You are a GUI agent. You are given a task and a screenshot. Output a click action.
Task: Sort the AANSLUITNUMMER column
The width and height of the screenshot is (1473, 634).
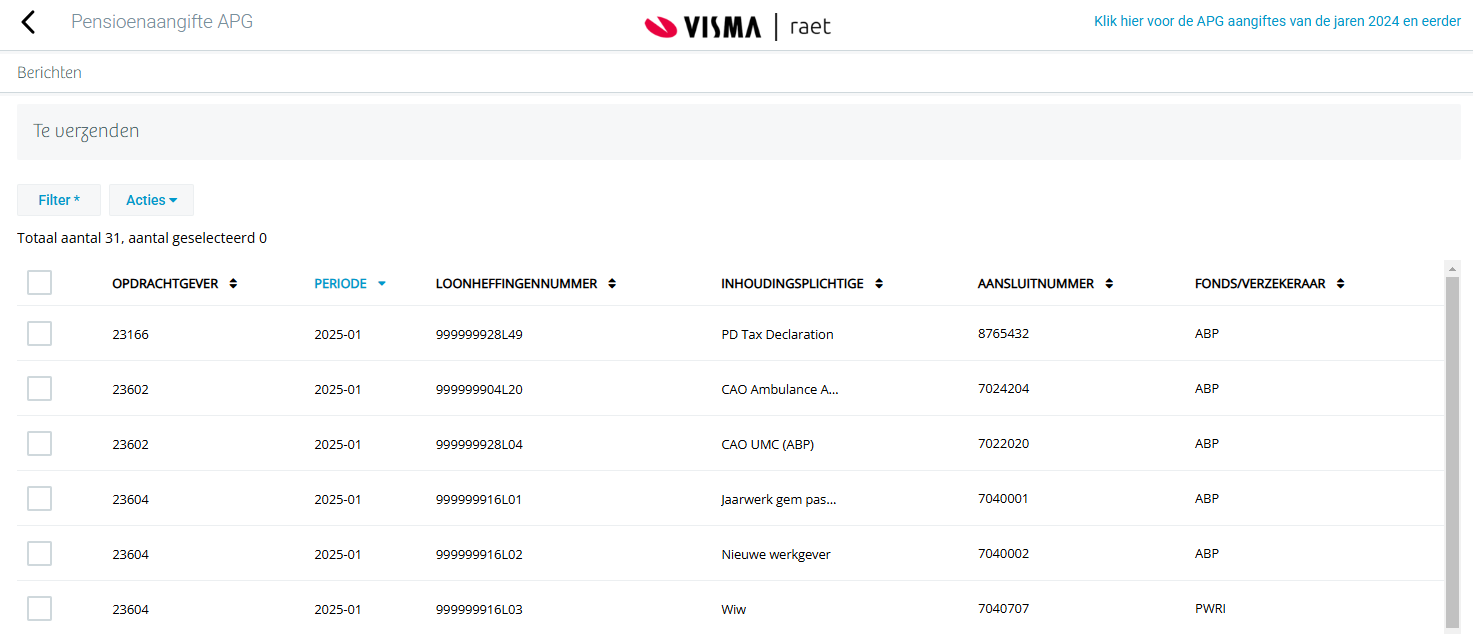[x=1109, y=283]
